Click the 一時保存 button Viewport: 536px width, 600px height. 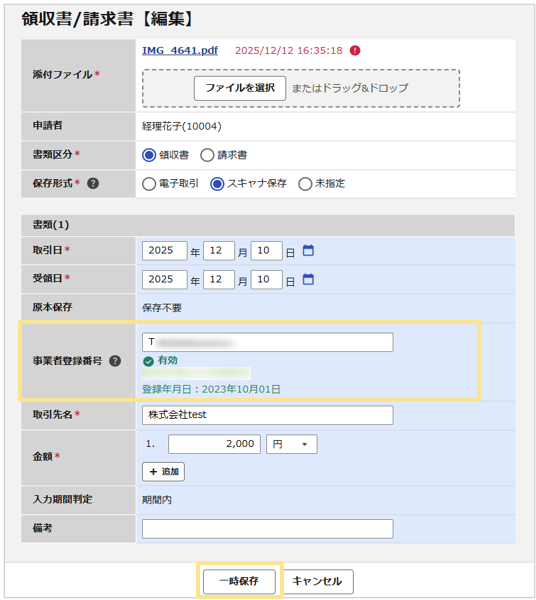point(239,582)
